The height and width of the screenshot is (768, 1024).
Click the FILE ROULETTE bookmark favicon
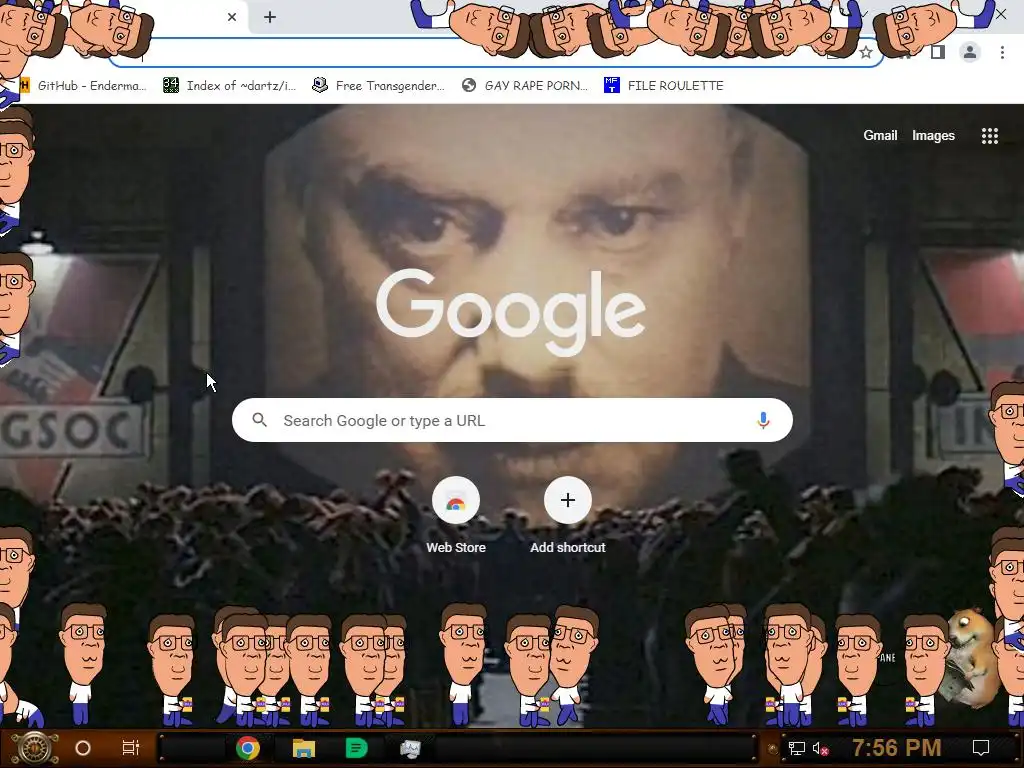pos(611,86)
